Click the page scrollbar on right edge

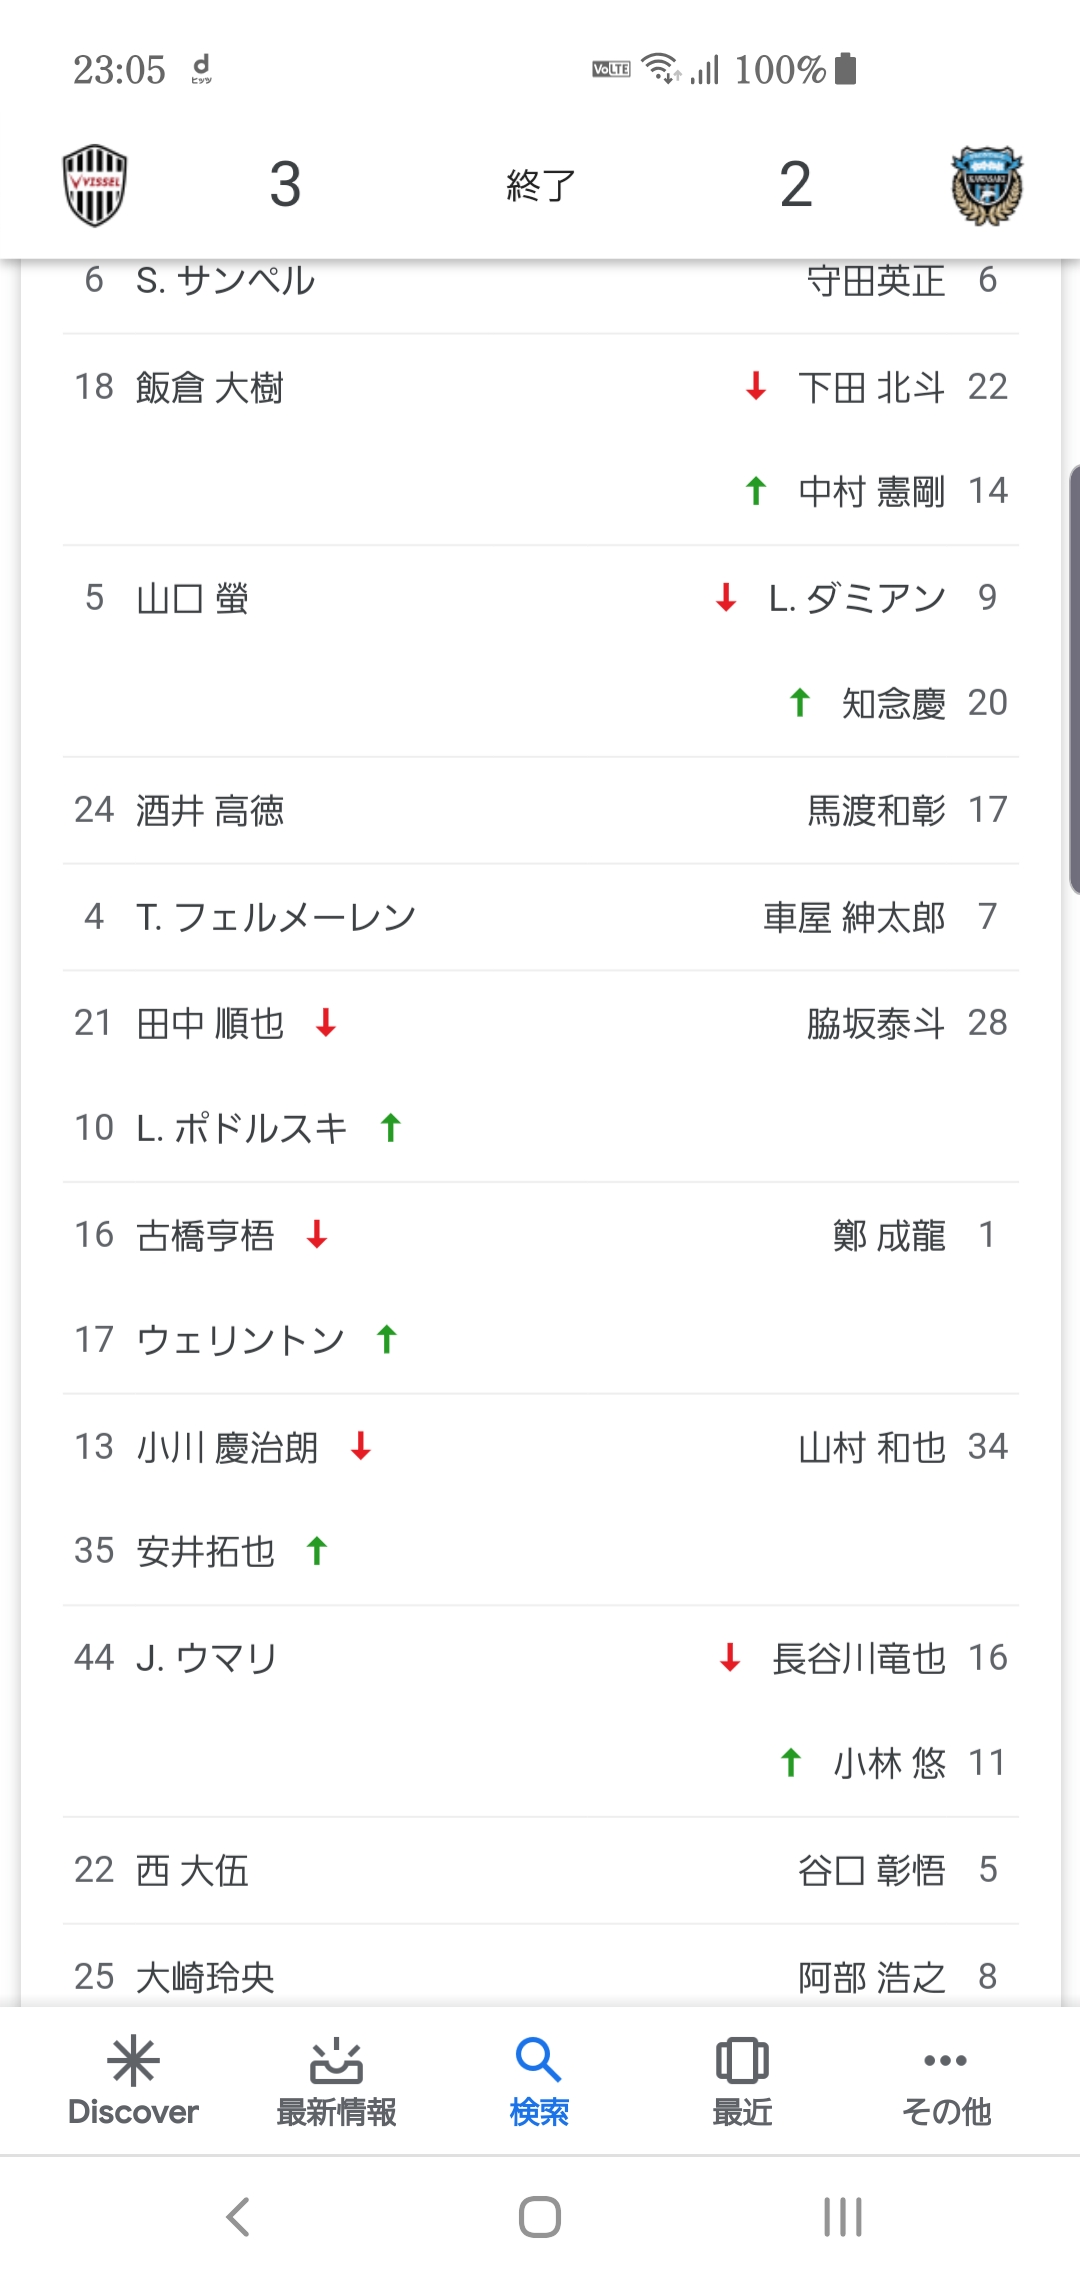click(x=1074, y=680)
